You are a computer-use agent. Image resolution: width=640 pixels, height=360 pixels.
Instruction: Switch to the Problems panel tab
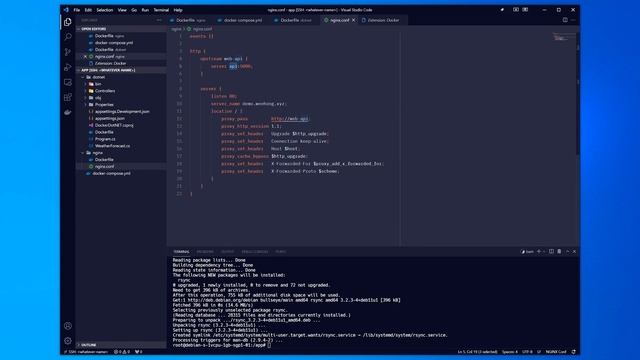pos(205,252)
